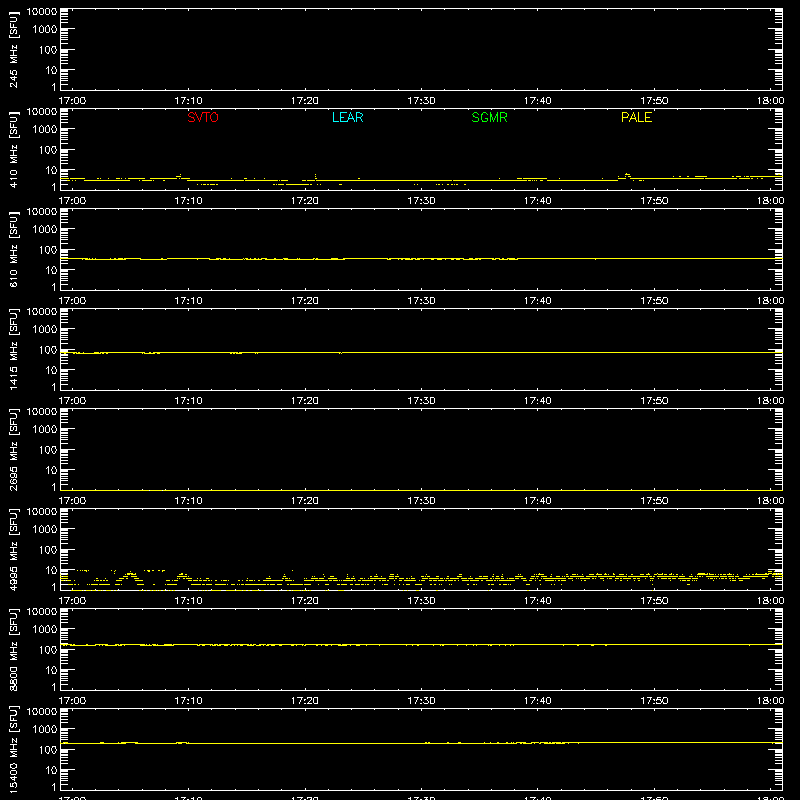The image size is (800, 800).
Task: Click the noisy yellow trace in 4995 MHz plot
Action: [421, 579]
